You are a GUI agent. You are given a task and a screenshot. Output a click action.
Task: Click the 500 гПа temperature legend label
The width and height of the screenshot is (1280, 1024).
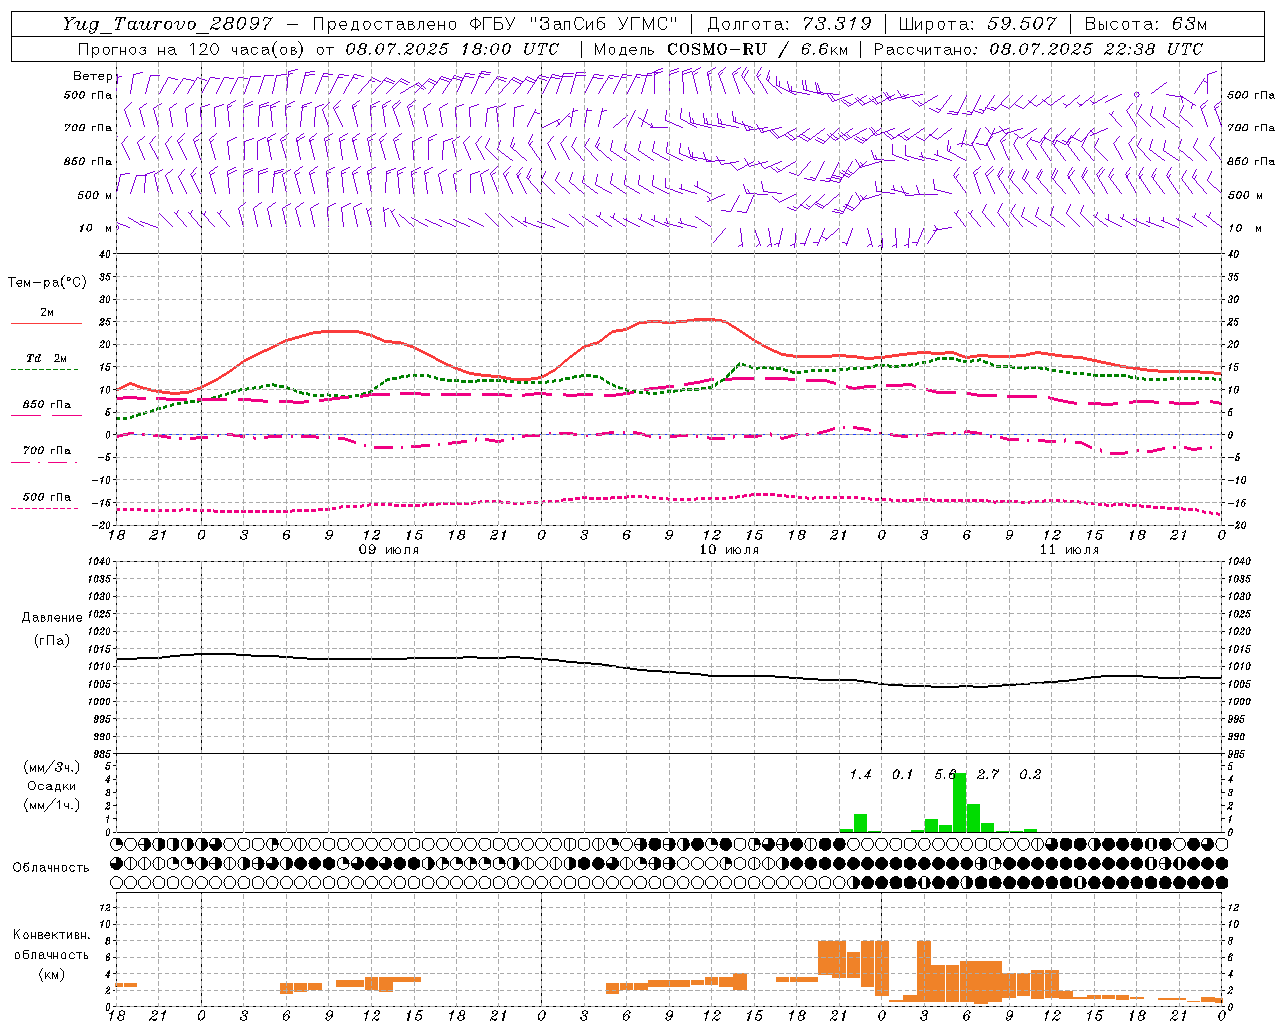point(46,497)
